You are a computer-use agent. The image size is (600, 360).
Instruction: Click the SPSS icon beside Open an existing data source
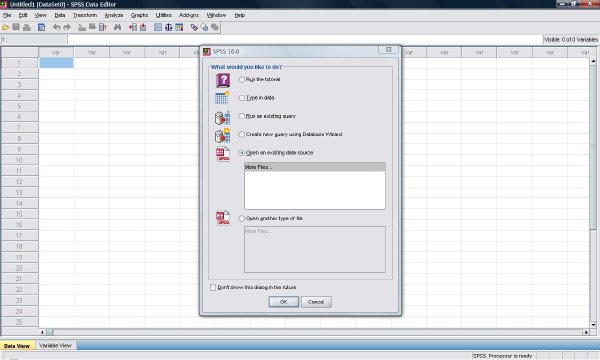click(x=223, y=154)
